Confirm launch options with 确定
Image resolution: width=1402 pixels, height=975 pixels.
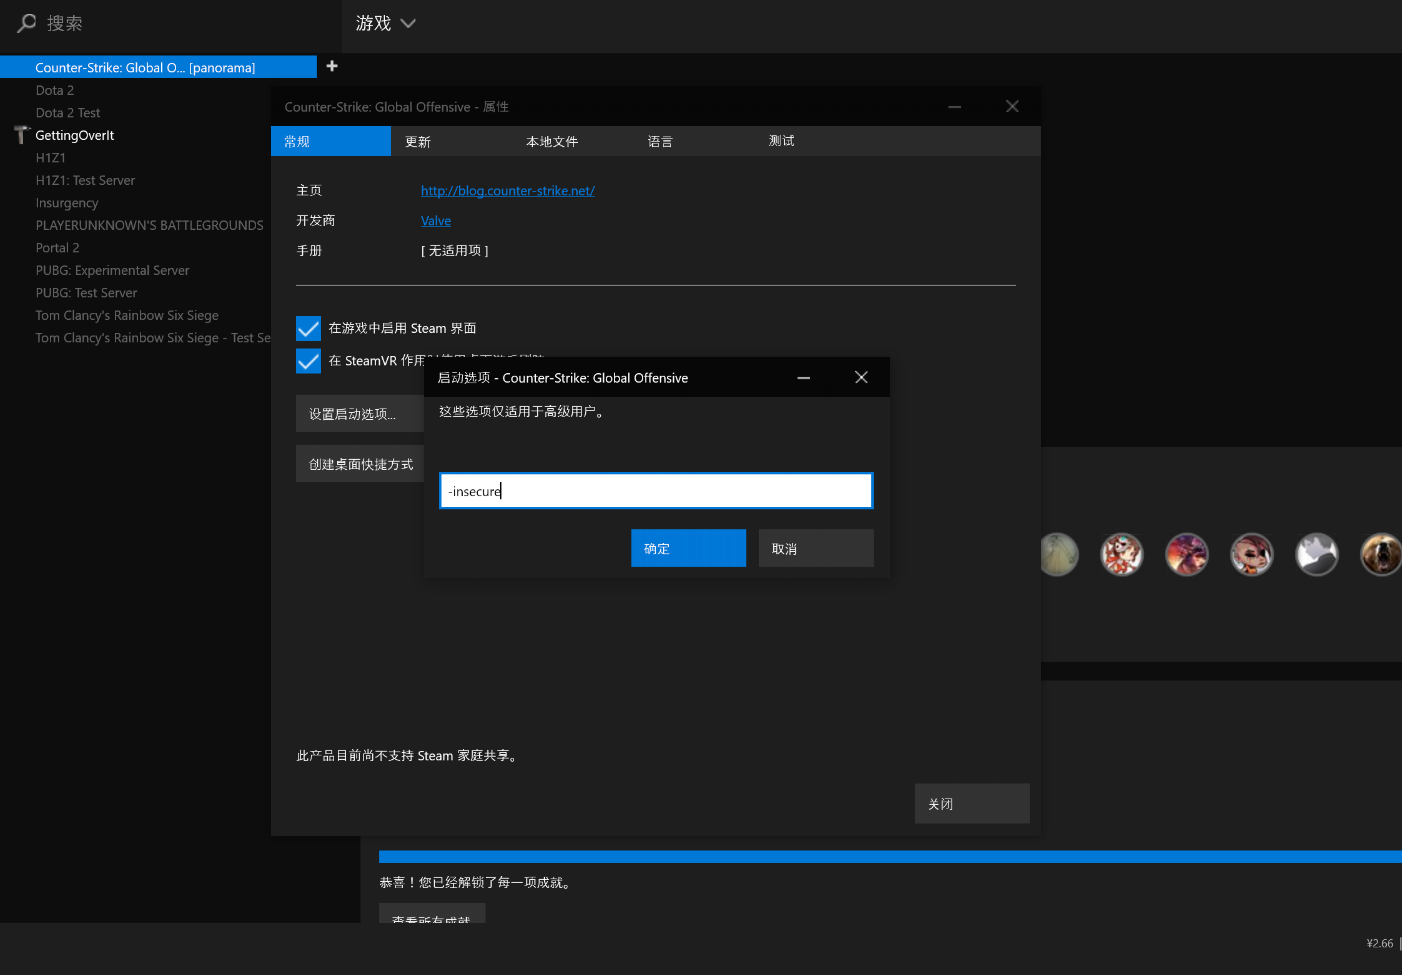pos(688,548)
